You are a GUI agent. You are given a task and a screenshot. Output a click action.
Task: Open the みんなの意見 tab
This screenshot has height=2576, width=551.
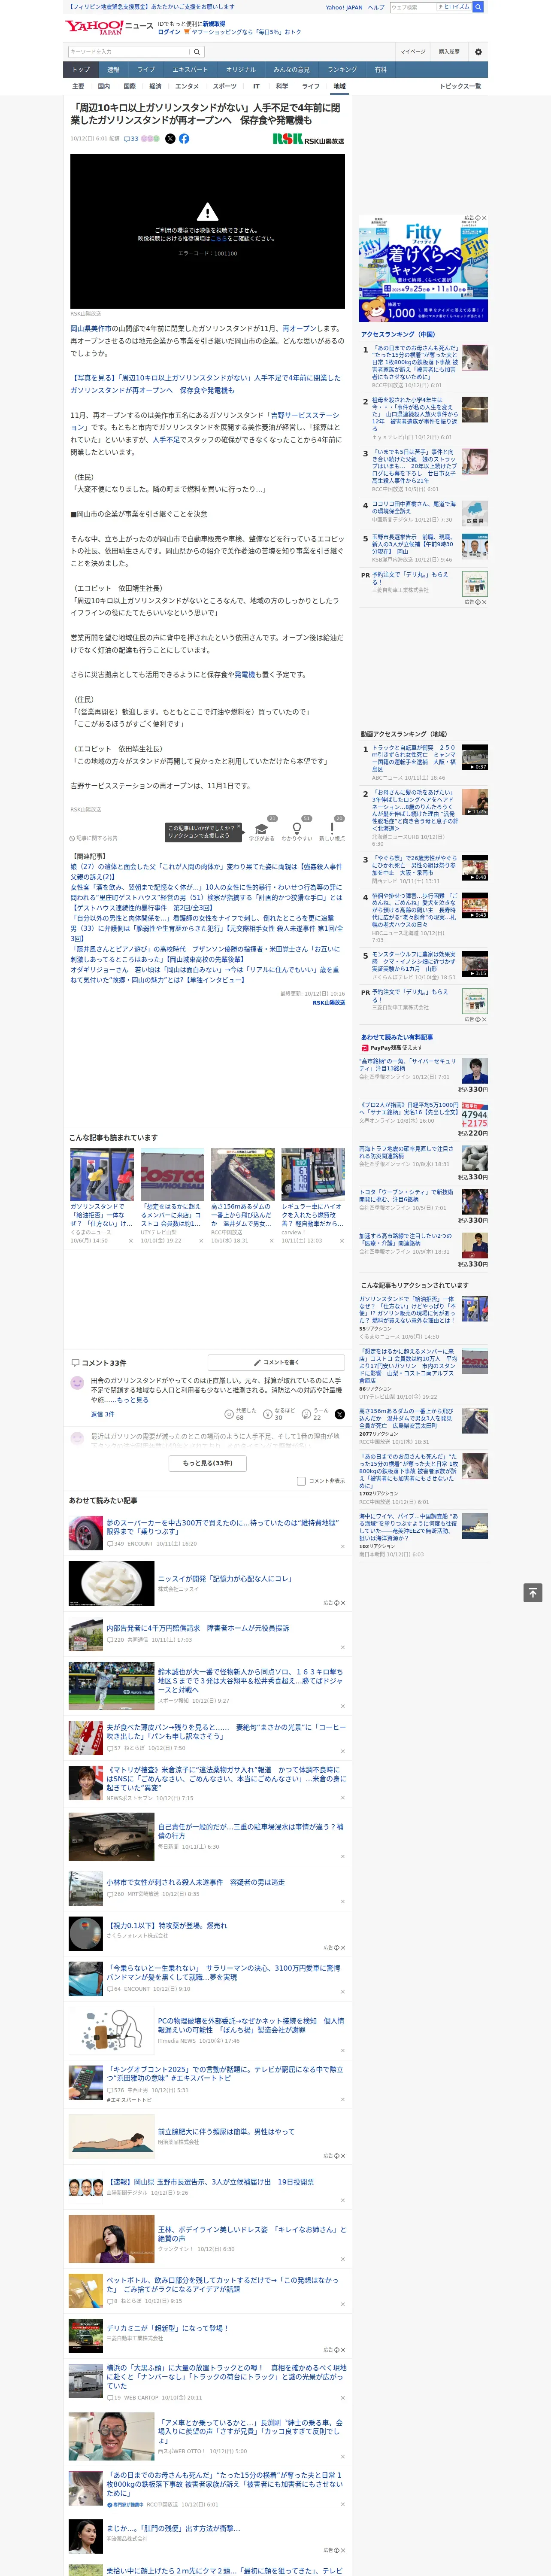tap(292, 70)
